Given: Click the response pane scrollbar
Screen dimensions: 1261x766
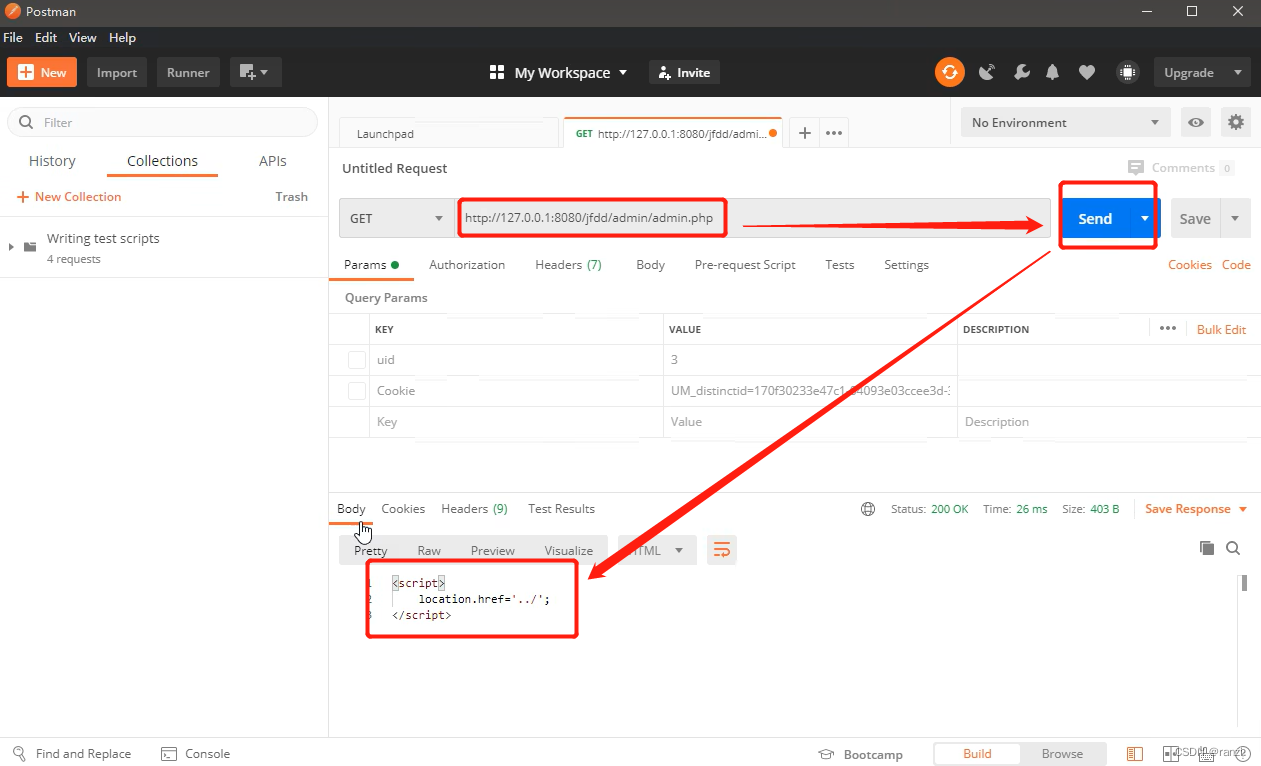Looking at the screenshot, I should click(1244, 583).
